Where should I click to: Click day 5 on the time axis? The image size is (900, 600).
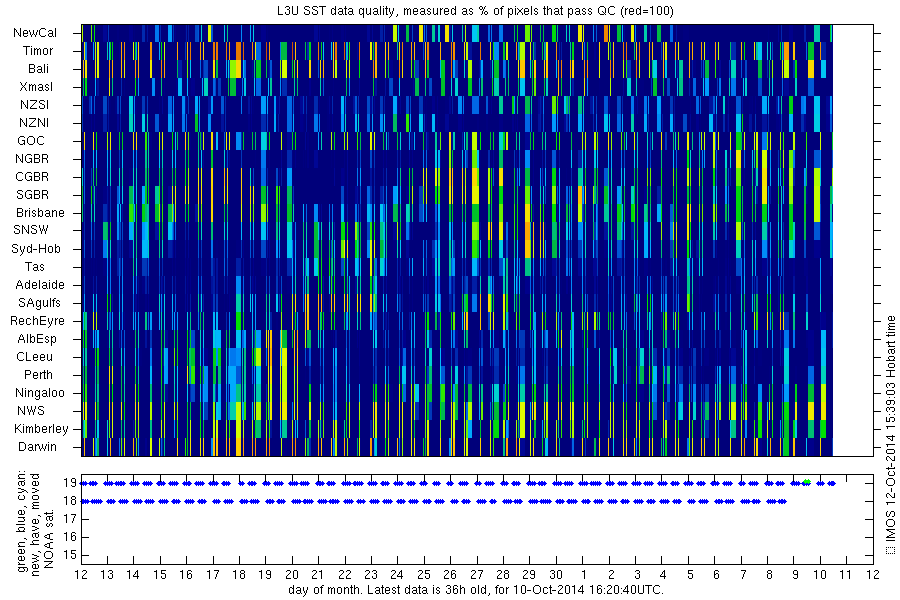point(689,575)
